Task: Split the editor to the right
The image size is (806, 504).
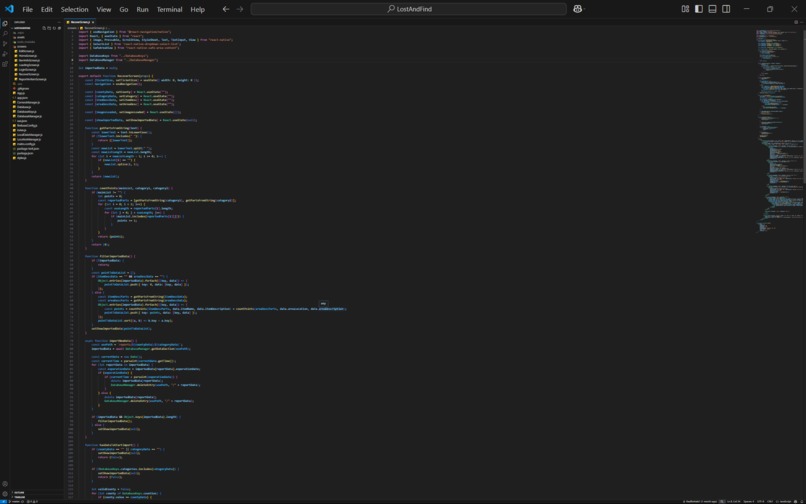Action: 796,22
